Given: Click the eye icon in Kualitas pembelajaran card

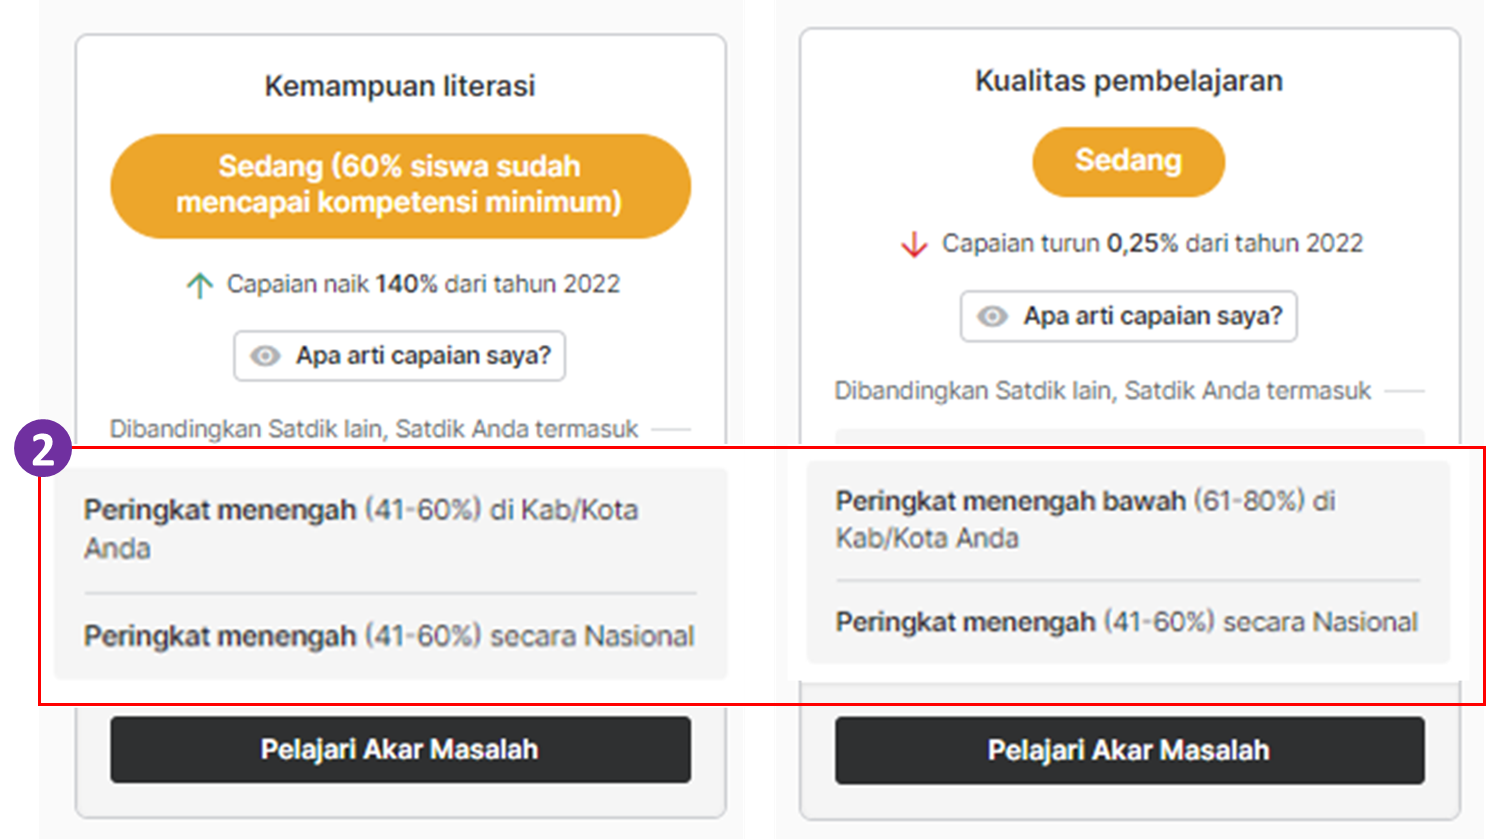Looking at the screenshot, I should click(992, 316).
